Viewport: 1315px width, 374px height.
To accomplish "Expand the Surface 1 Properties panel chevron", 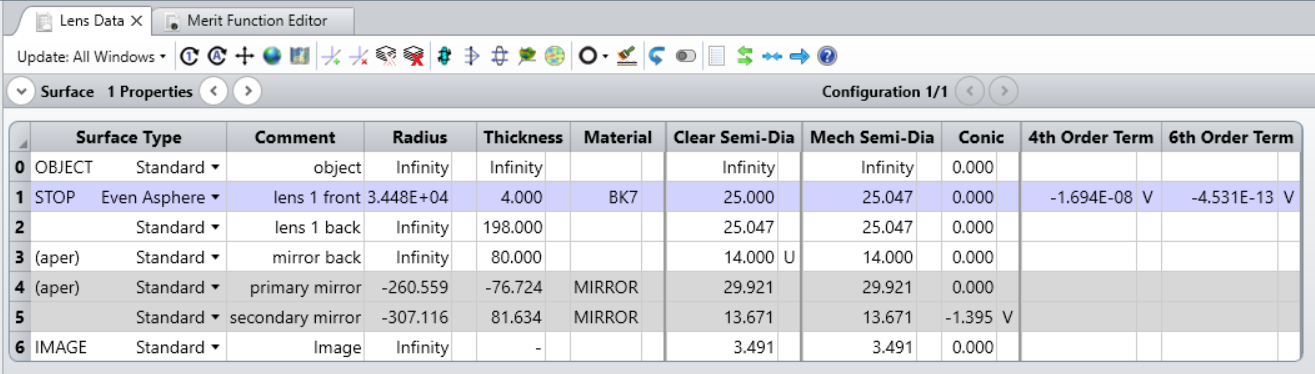I will 21,92.
